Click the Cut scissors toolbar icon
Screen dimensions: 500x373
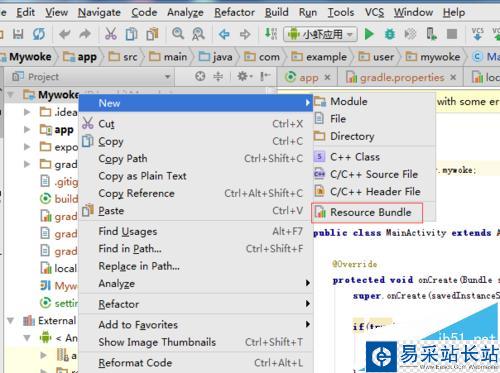(x=111, y=34)
